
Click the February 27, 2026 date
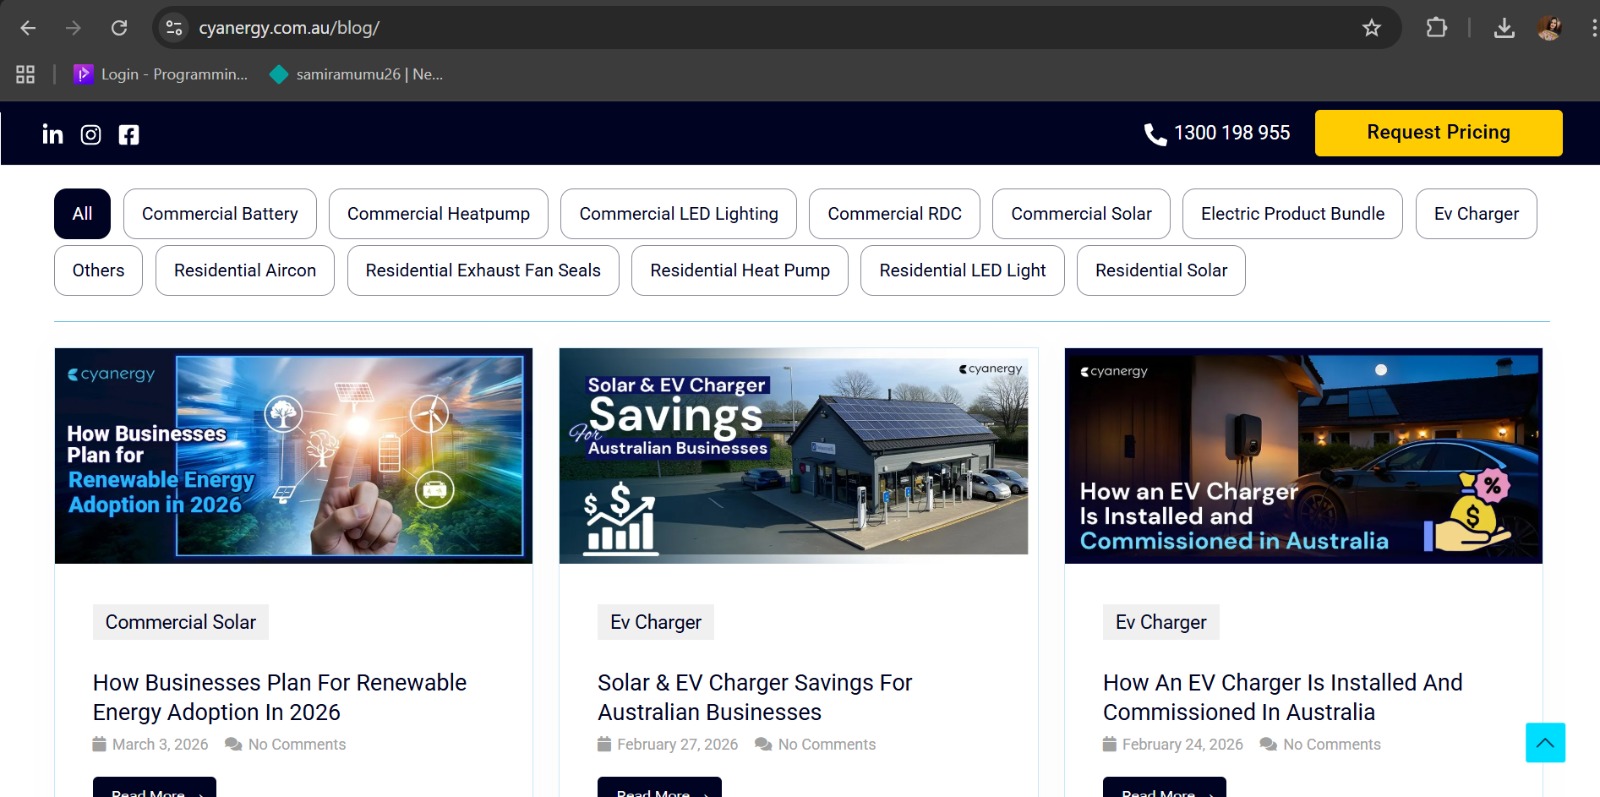(x=677, y=744)
